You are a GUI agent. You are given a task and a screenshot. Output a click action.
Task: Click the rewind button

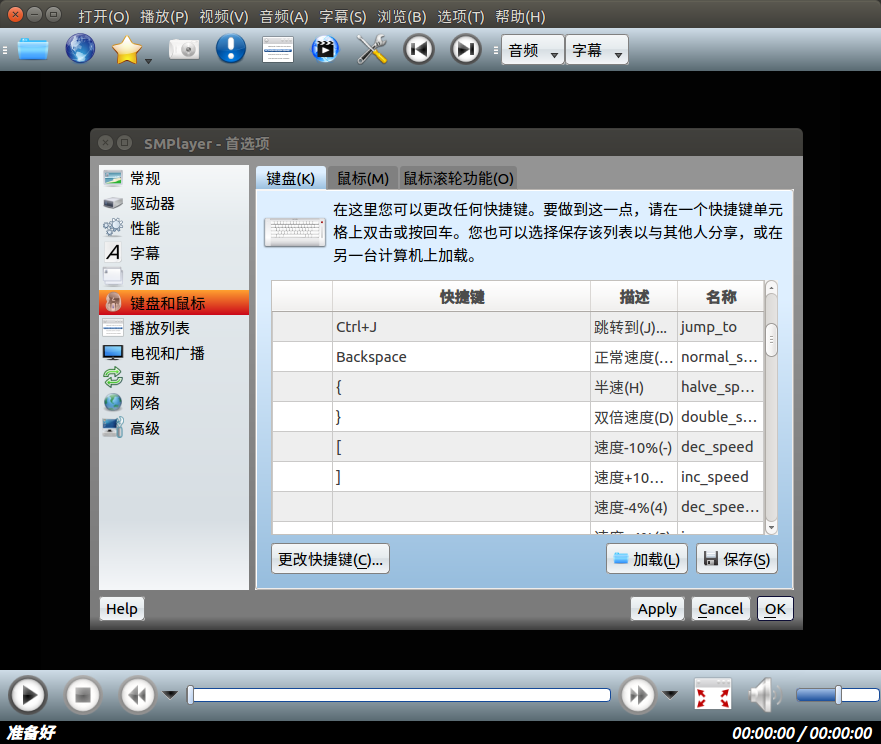(x=138, y=695)
